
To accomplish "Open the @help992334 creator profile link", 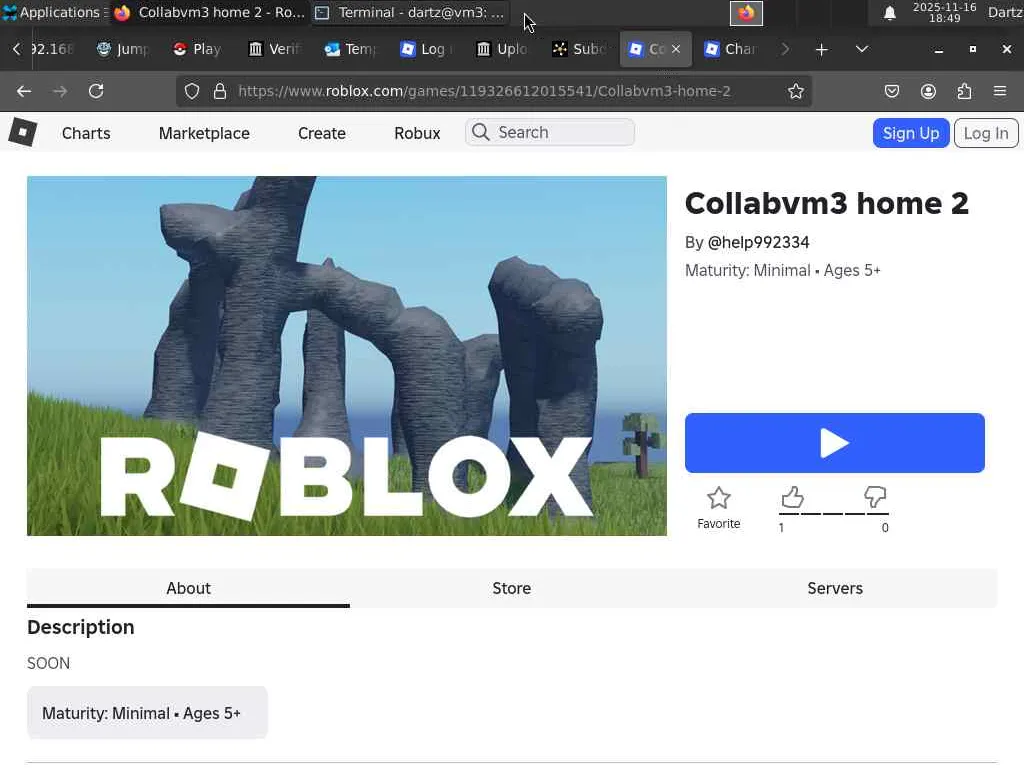I will point(758,242).
